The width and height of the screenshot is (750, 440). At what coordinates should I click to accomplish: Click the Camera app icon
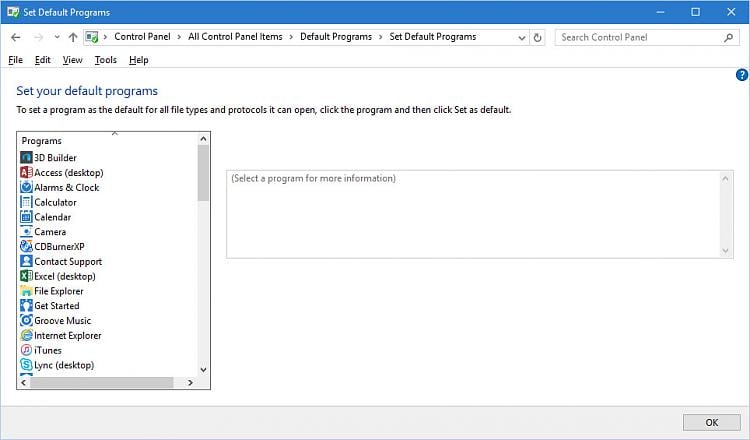pos(26,231)
